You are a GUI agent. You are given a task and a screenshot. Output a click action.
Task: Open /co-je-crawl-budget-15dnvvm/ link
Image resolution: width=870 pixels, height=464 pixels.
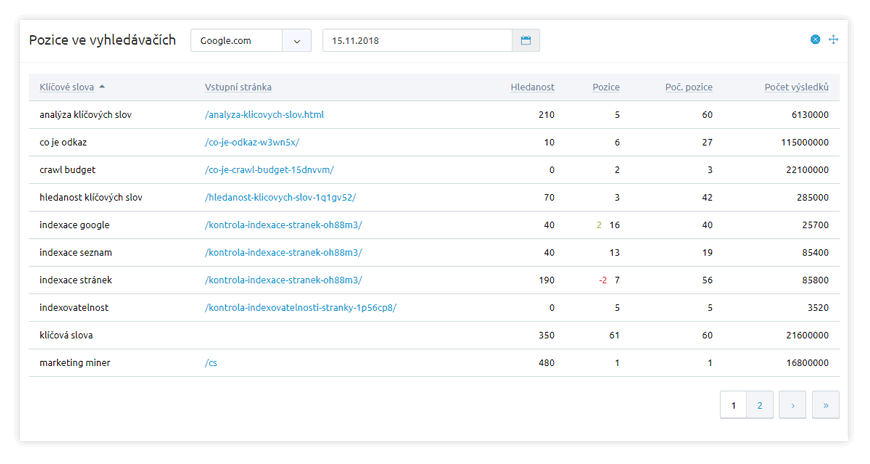tap(269, 170)
